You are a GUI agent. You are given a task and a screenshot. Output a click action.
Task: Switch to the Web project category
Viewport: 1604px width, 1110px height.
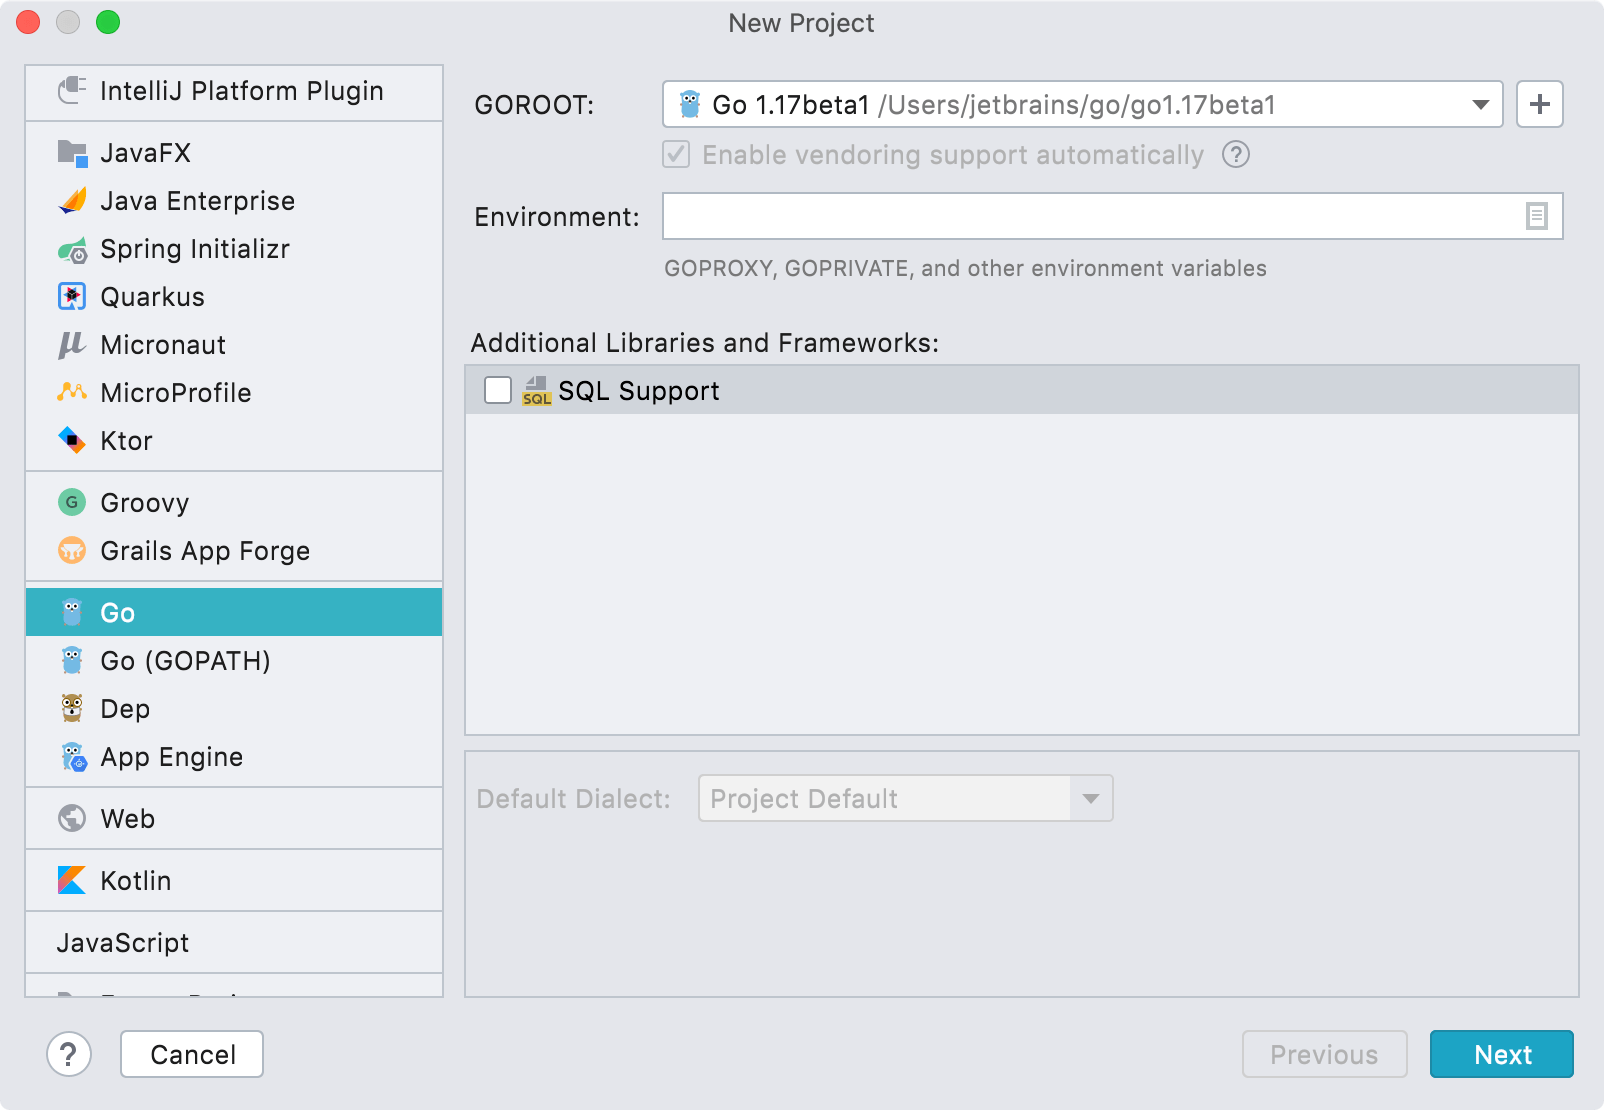click(127, 818)
